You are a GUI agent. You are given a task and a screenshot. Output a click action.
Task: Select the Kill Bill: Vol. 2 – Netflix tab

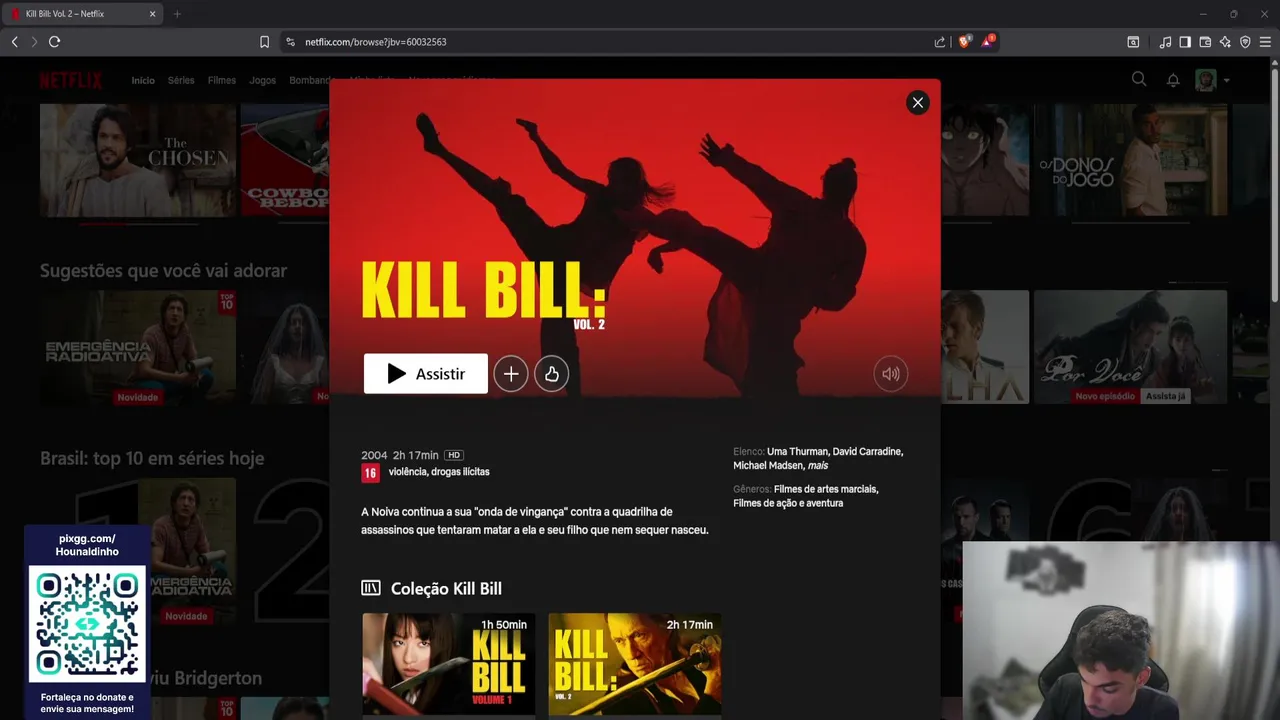82,14
